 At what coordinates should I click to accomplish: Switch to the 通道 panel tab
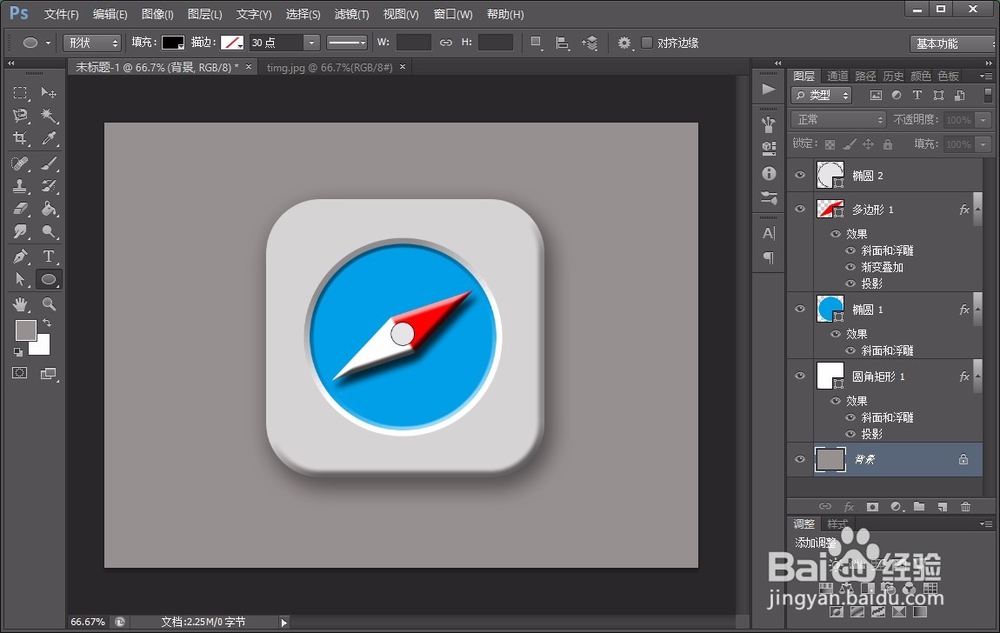(x=837, y=76)
